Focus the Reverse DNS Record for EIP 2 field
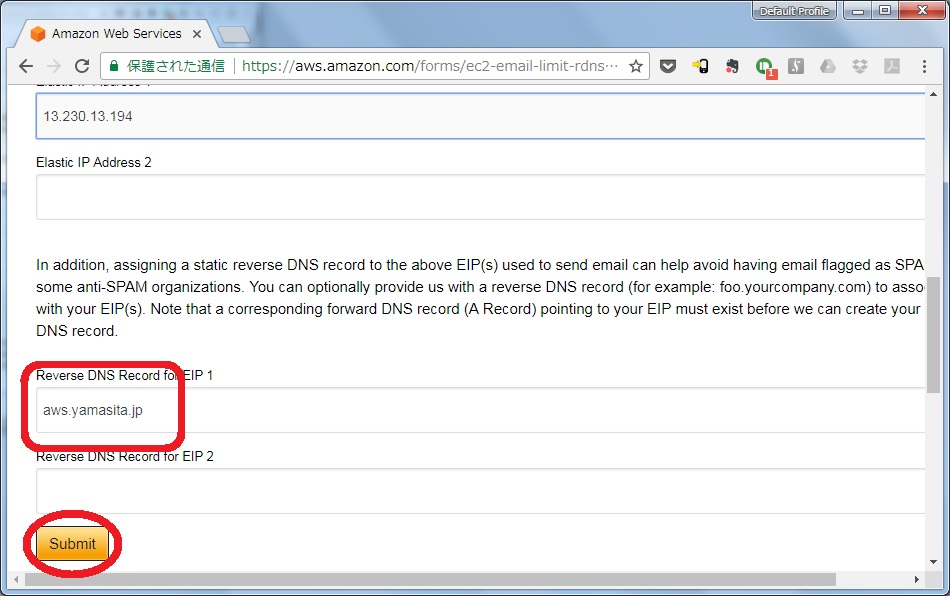This screenshot has height=596, width=950. tap(480, 491)
